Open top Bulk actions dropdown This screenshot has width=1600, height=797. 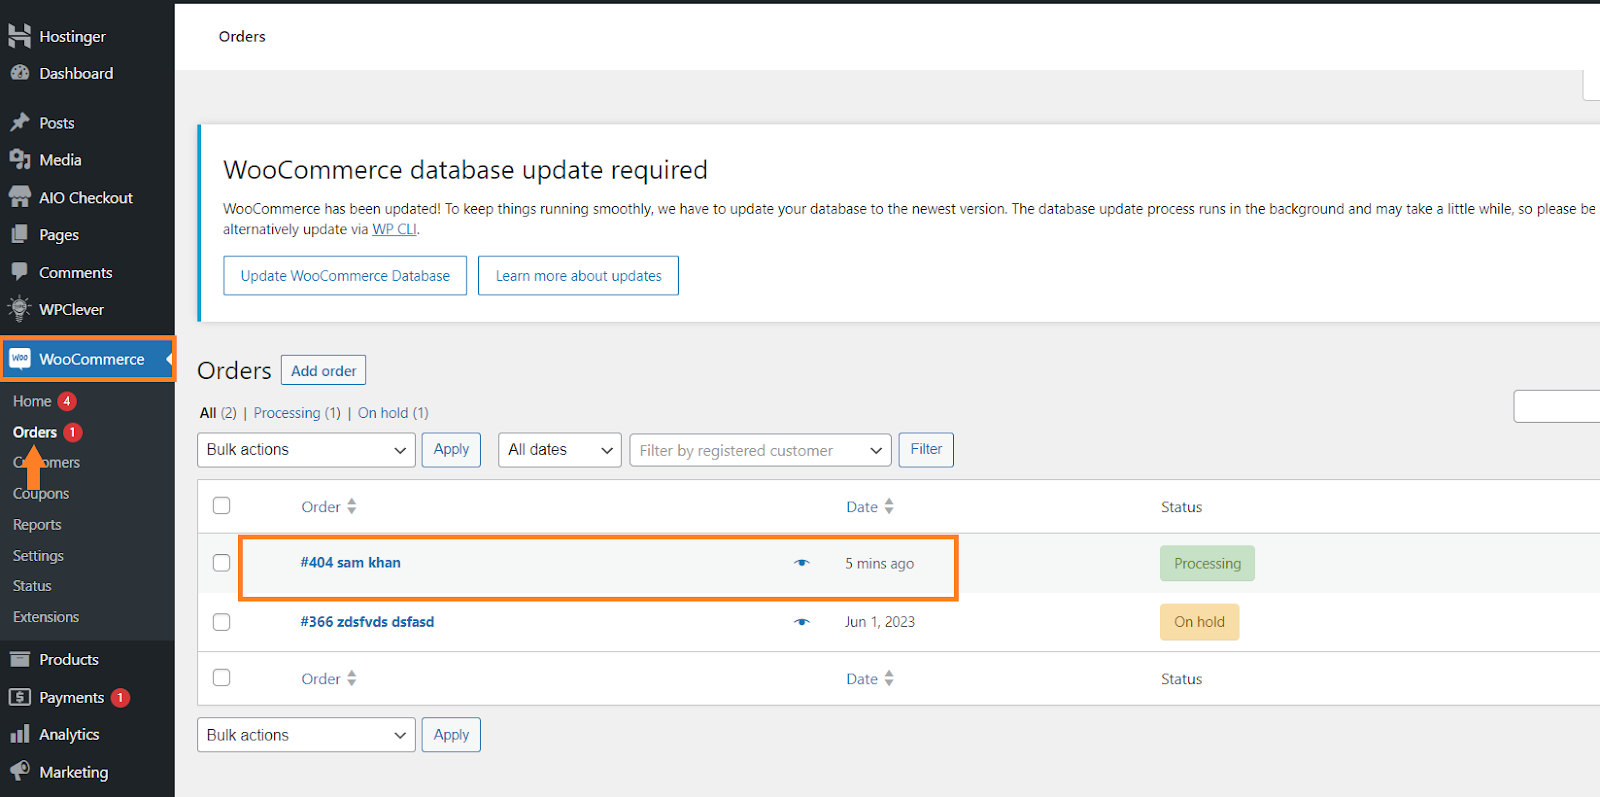(x=306, y=450)
